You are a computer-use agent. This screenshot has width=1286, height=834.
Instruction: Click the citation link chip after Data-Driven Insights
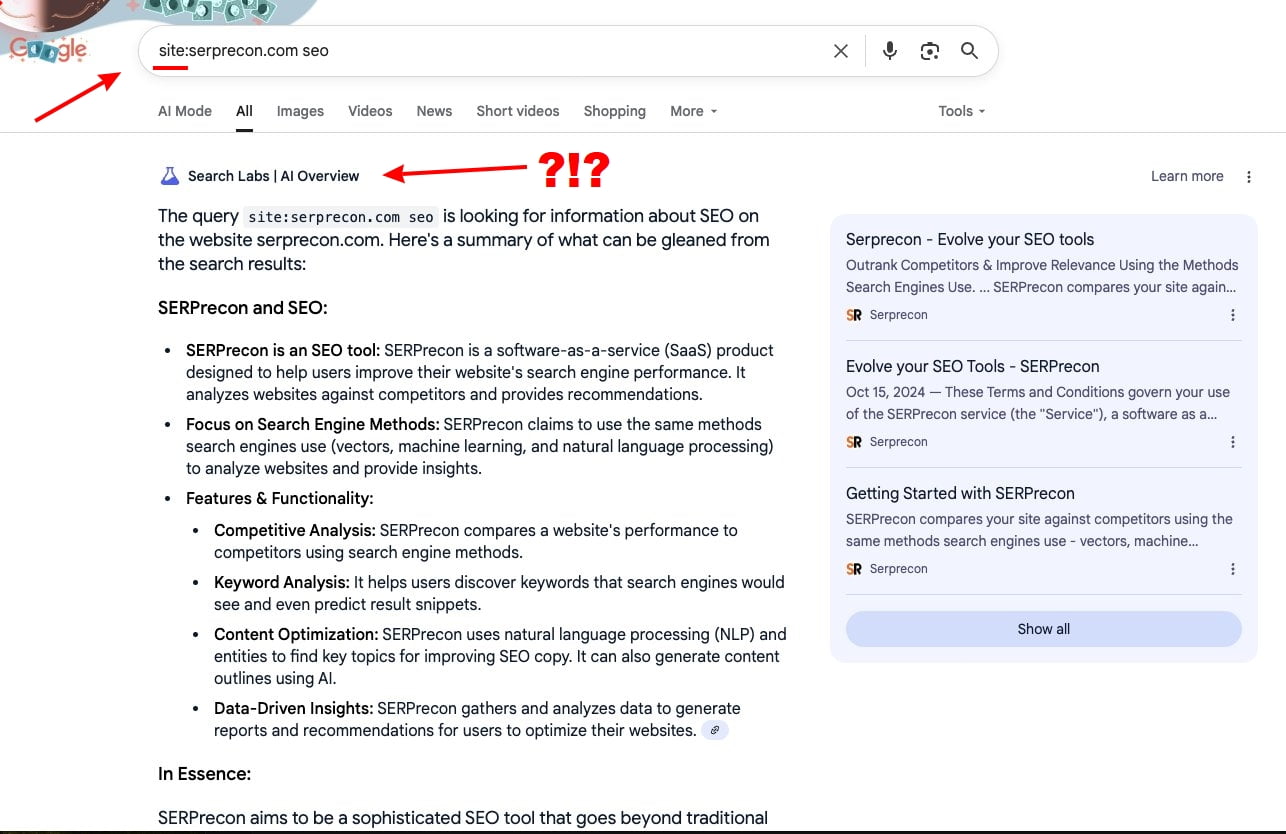pos(715,730)
